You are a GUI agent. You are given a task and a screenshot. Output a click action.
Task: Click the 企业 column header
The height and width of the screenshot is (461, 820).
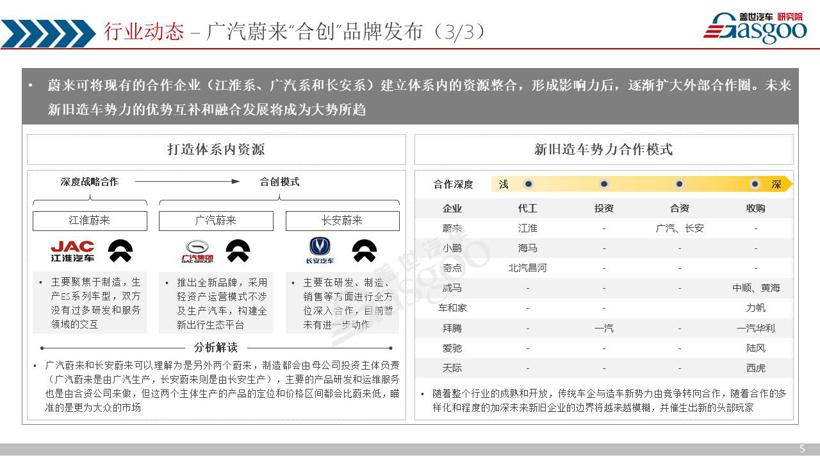(452, 208)
